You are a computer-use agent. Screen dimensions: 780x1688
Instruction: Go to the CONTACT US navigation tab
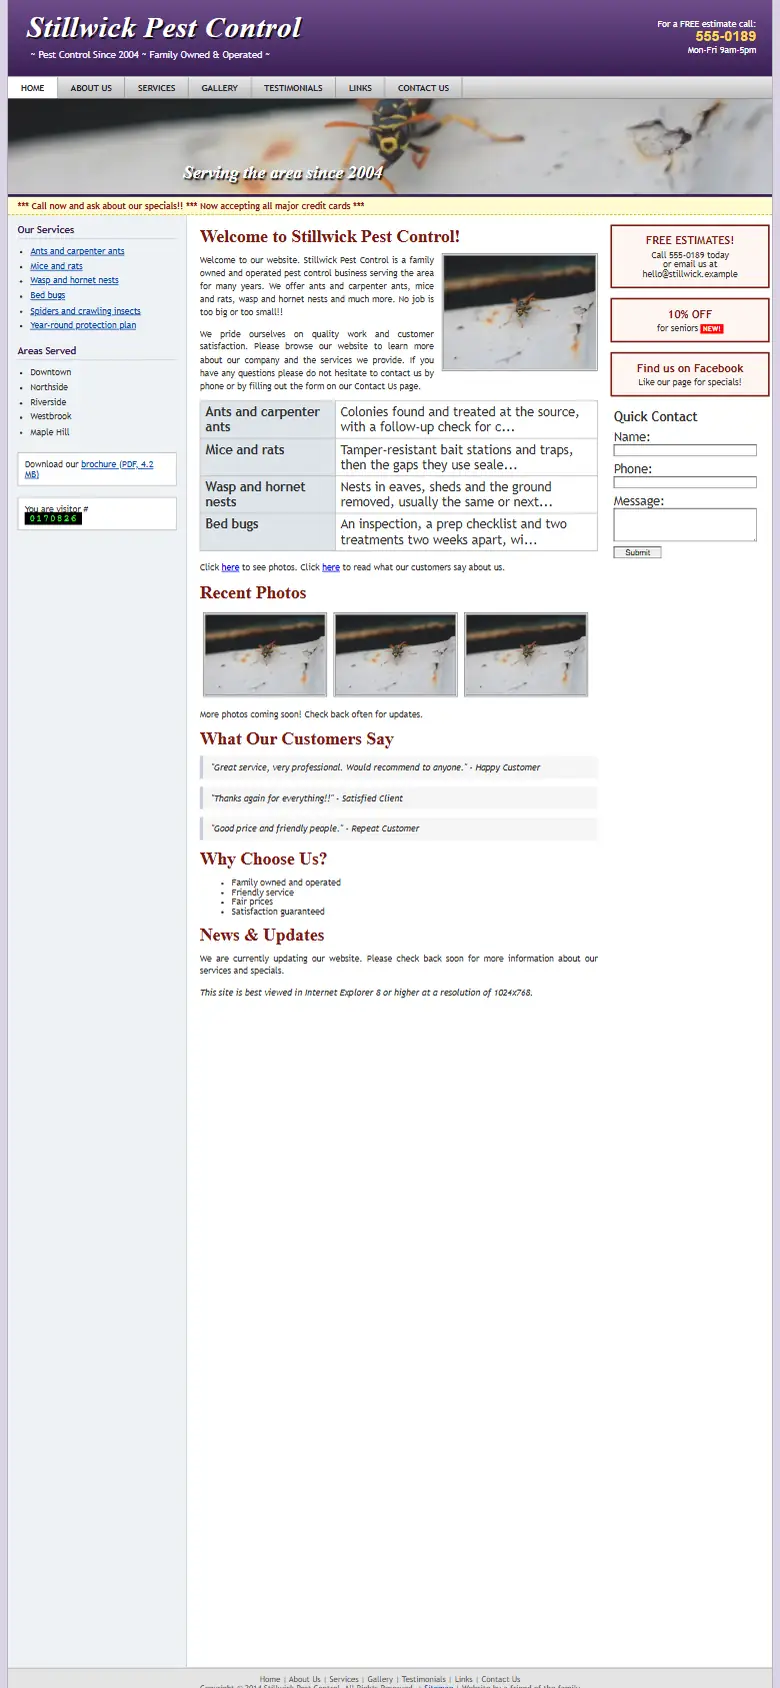[x=423, y=88]
